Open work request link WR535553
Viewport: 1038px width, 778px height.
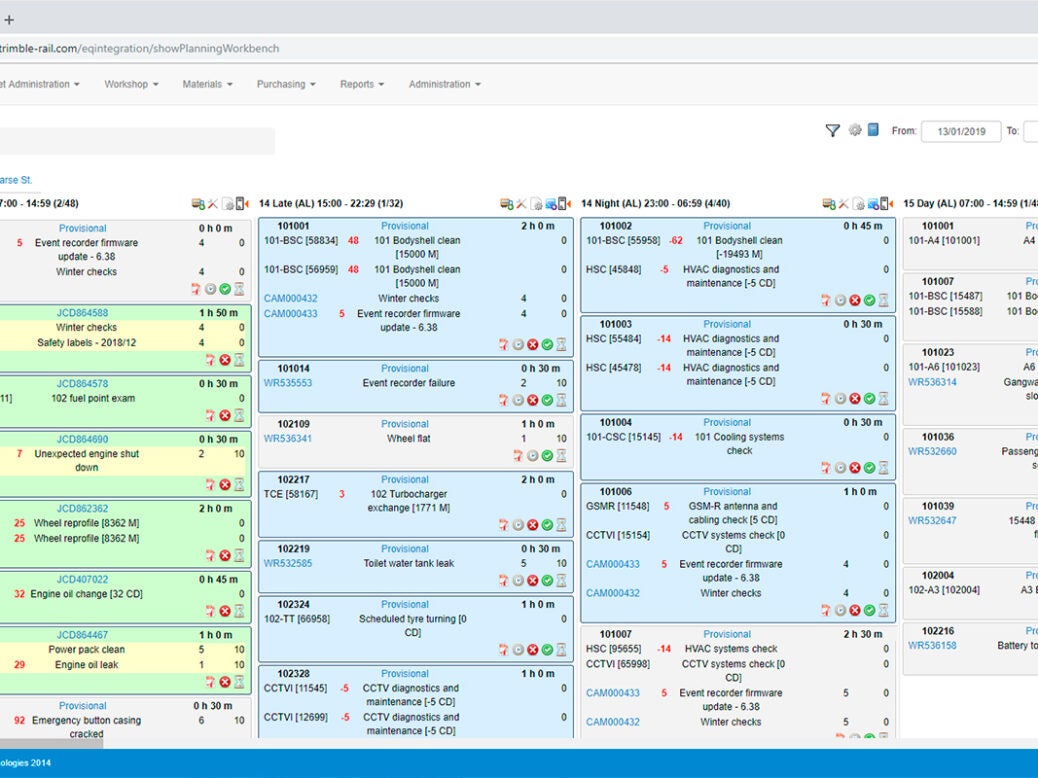coord(288,383)
